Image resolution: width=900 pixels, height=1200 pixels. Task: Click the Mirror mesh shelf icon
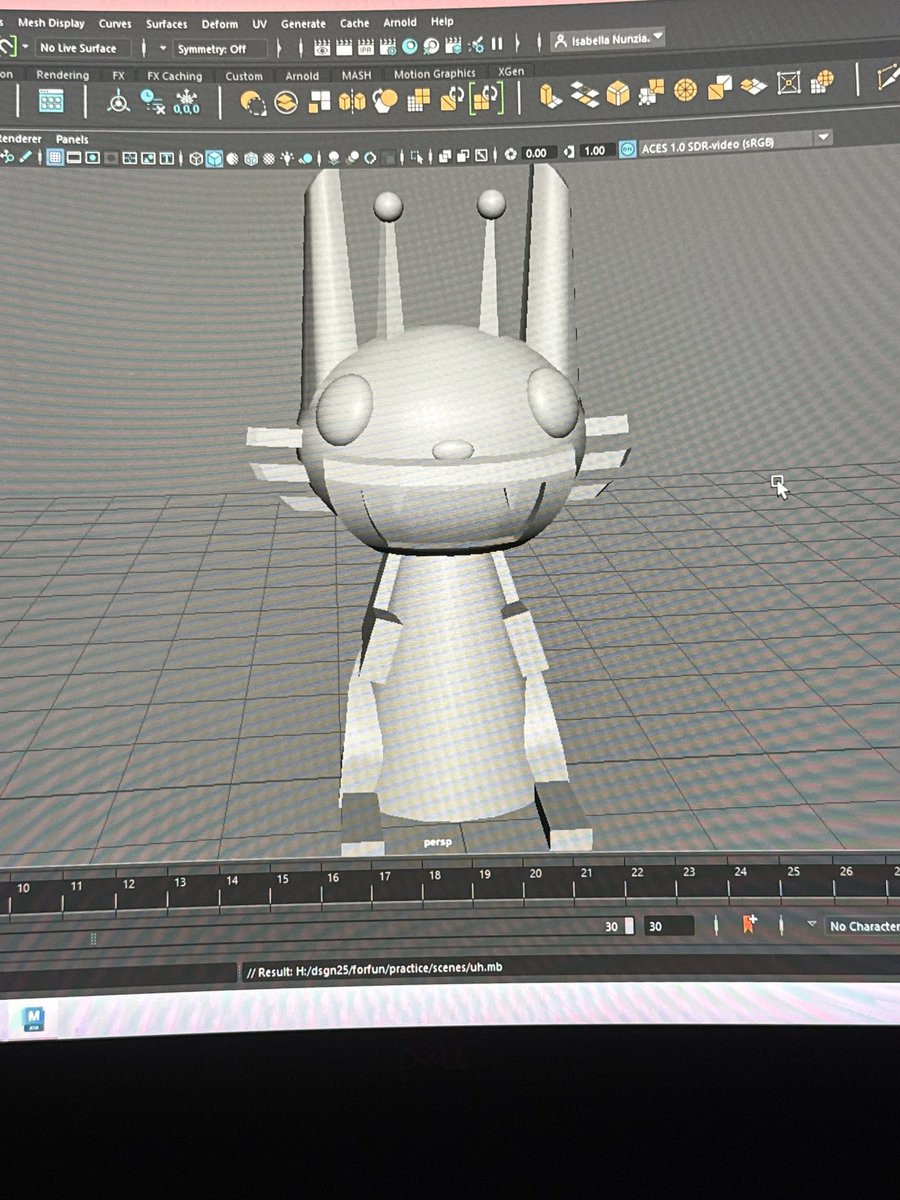352,100
